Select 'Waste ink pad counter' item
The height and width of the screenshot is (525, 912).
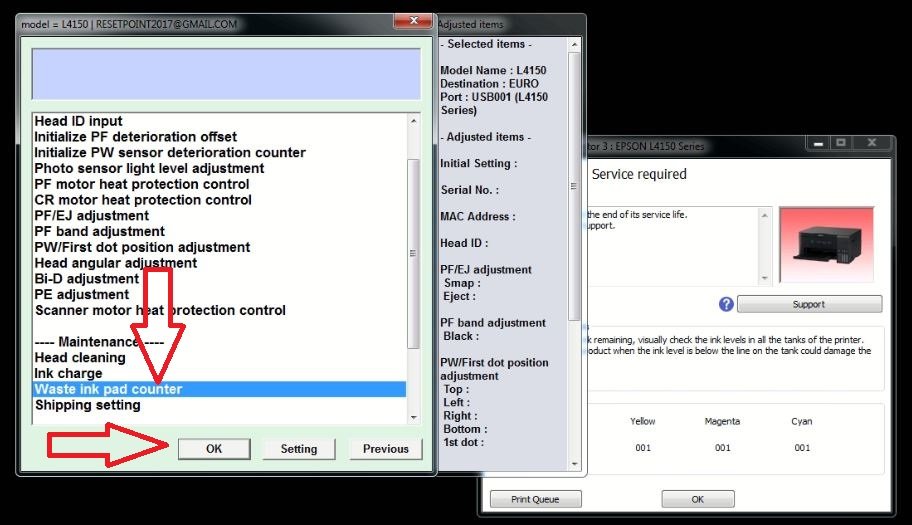point(219,389)
